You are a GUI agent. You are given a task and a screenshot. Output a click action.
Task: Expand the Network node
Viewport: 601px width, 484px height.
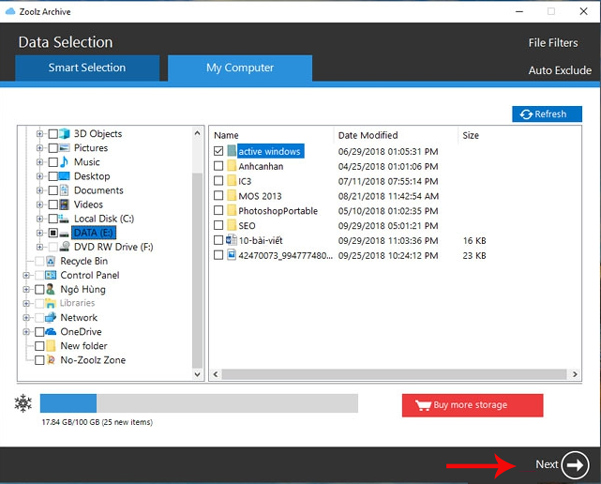26,317
